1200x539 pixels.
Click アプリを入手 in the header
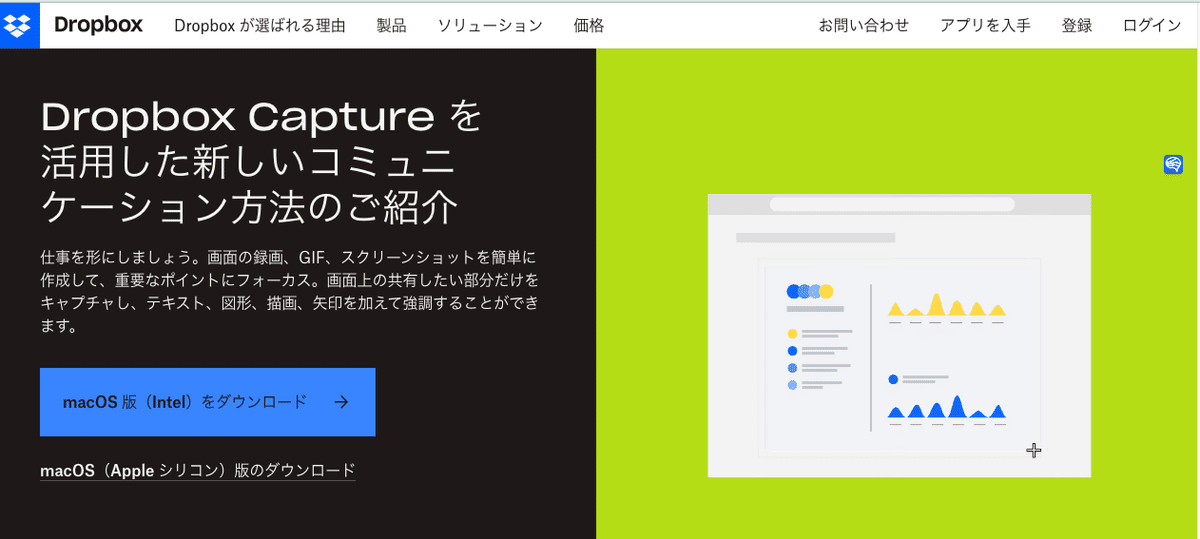tap(985, 26)
